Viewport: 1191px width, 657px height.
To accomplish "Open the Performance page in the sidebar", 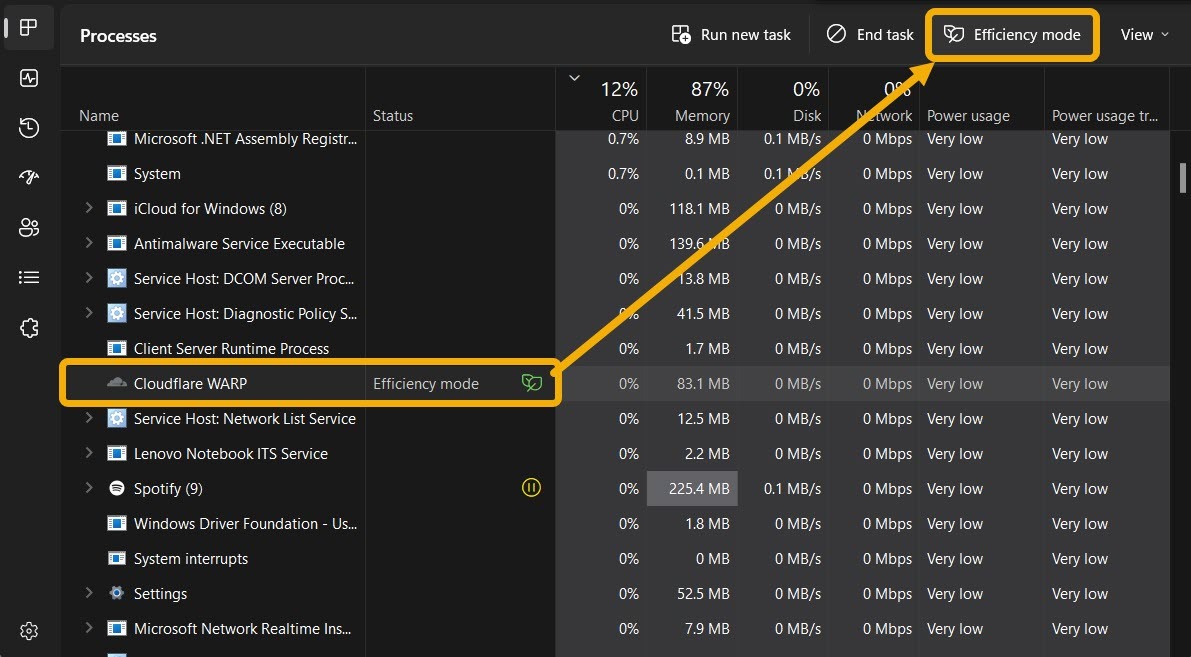I will [x=28, y=78].
